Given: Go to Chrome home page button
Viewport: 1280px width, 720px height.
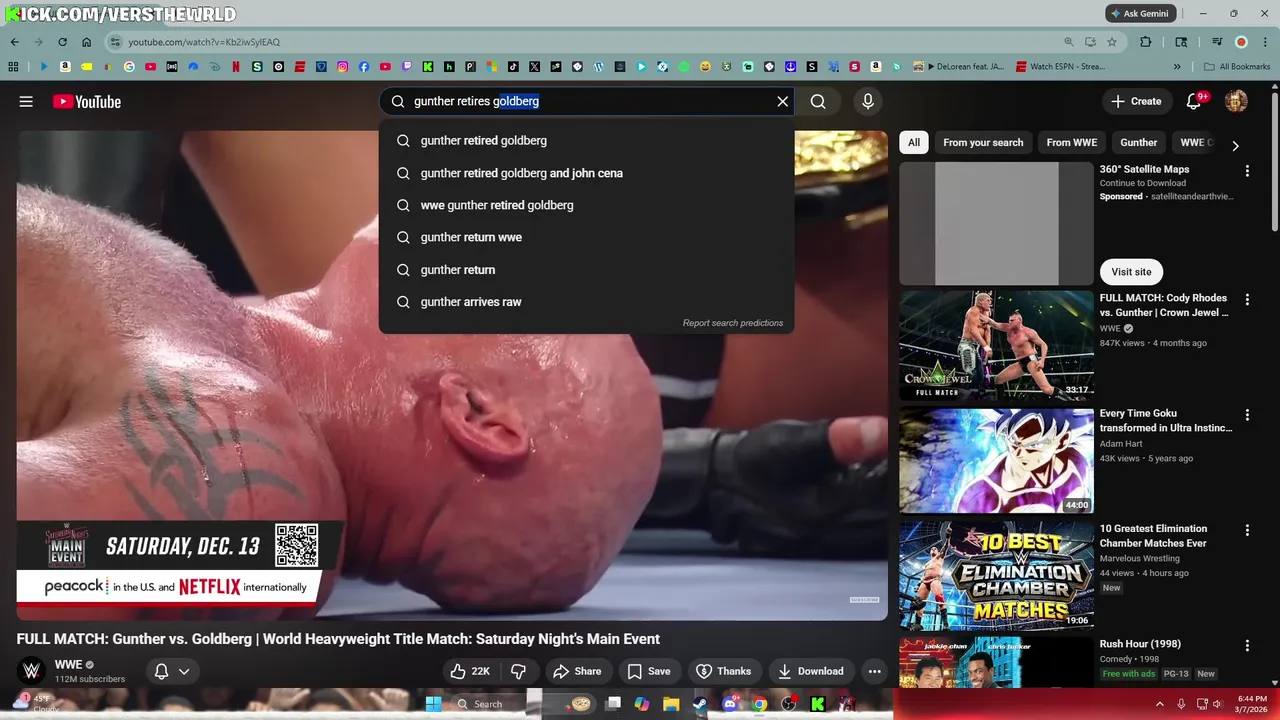Looking at the screenshot, I should click(x=87, y=42).
